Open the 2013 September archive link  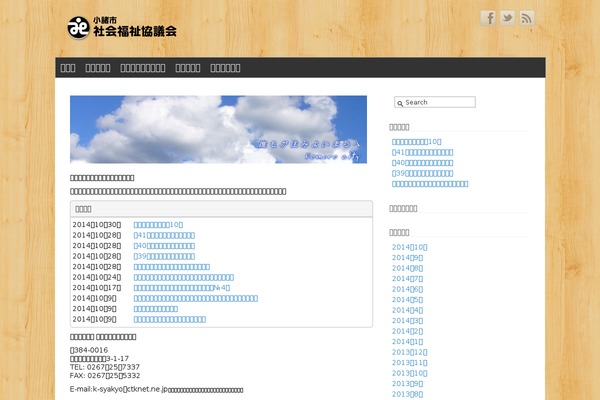click(x=408, y=384)
